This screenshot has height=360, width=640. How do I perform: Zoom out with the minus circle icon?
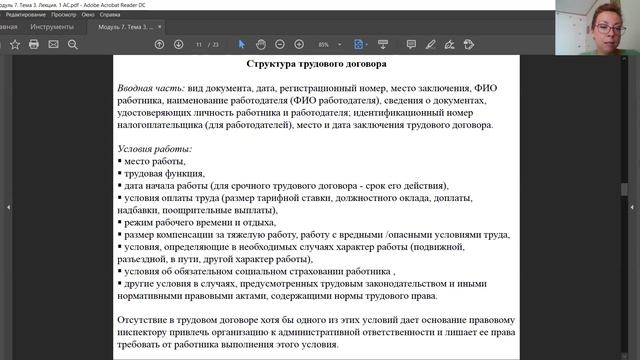[280, 44]
